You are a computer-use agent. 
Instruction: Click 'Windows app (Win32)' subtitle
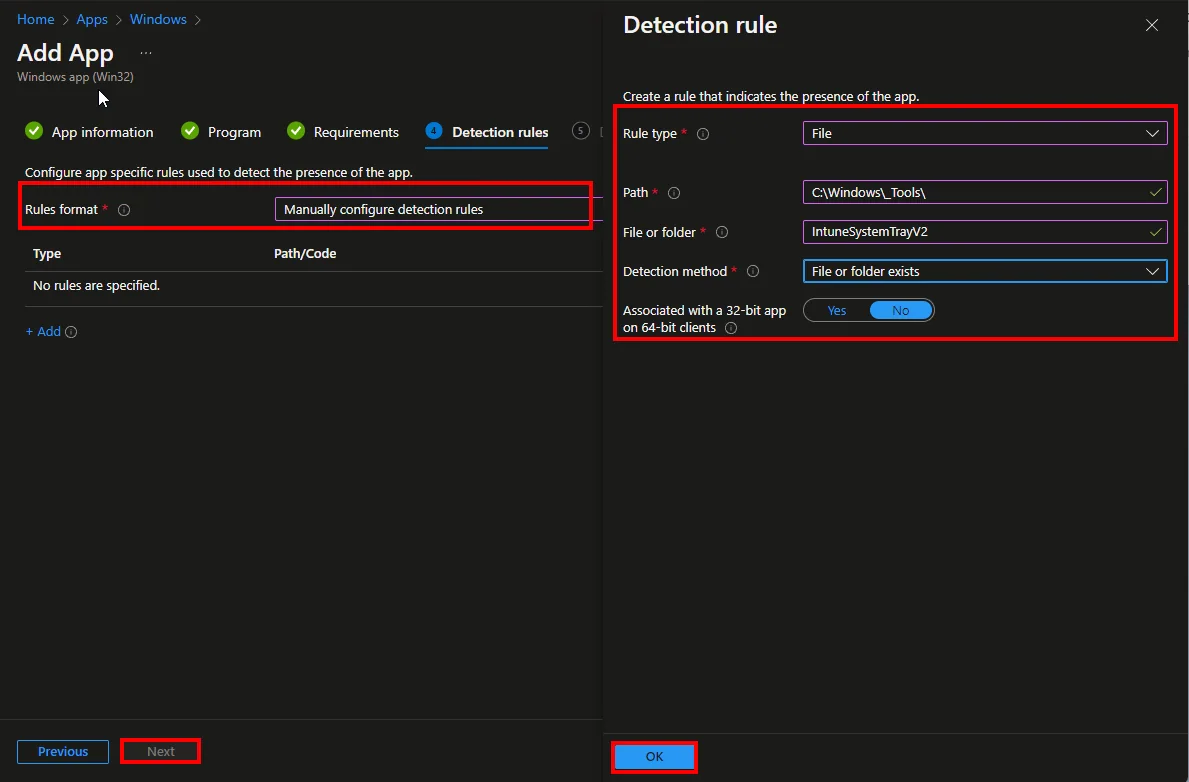[x=75, y=77]
